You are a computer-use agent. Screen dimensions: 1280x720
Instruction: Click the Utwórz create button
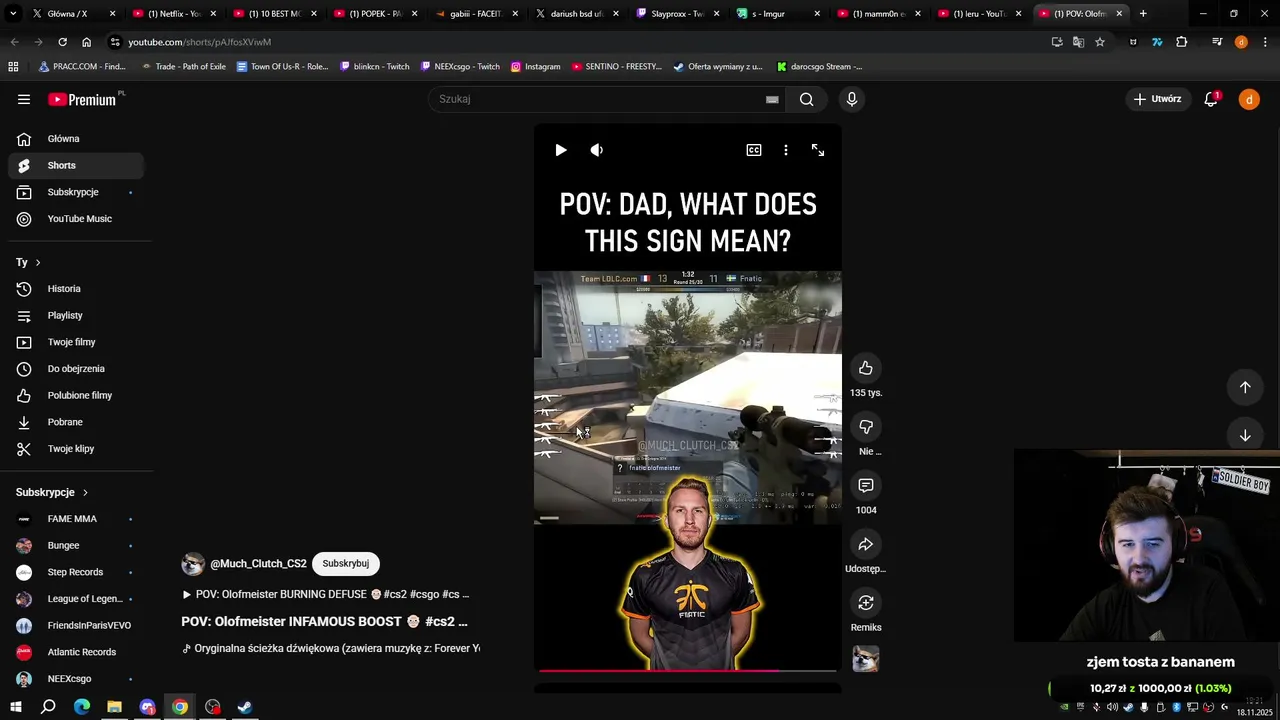coord(1157,99)
